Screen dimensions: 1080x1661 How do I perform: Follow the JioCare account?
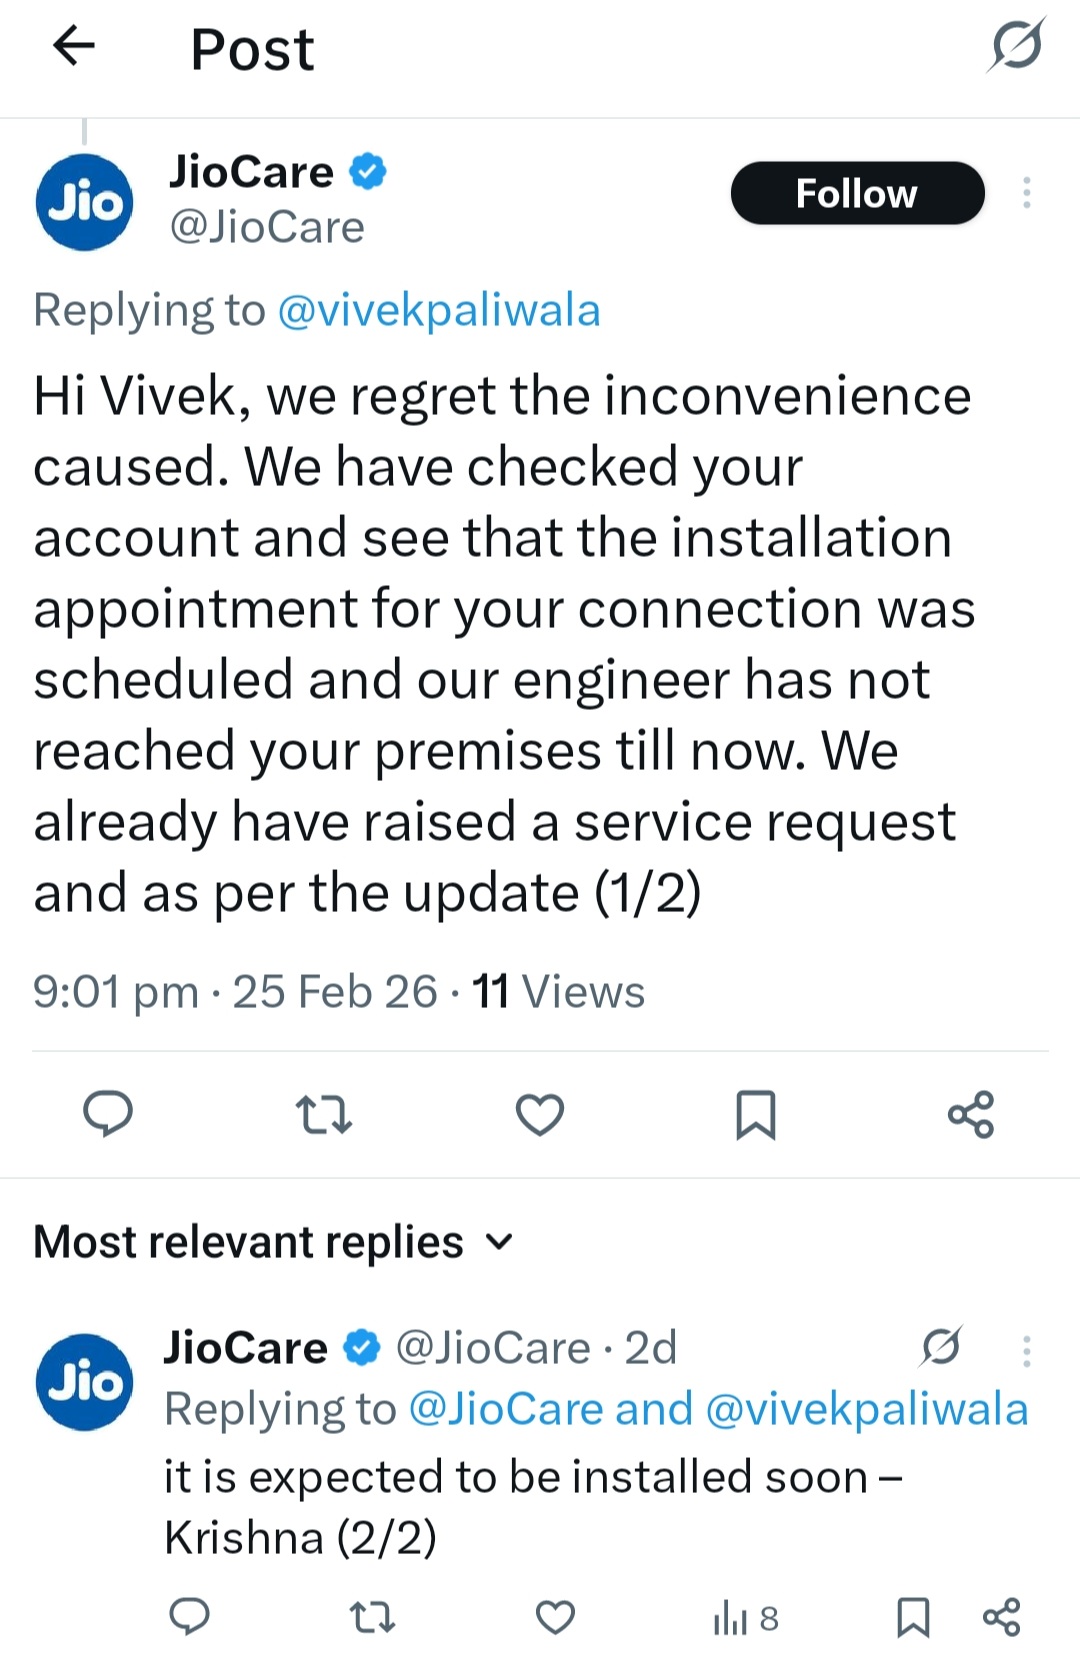[857, 193]
